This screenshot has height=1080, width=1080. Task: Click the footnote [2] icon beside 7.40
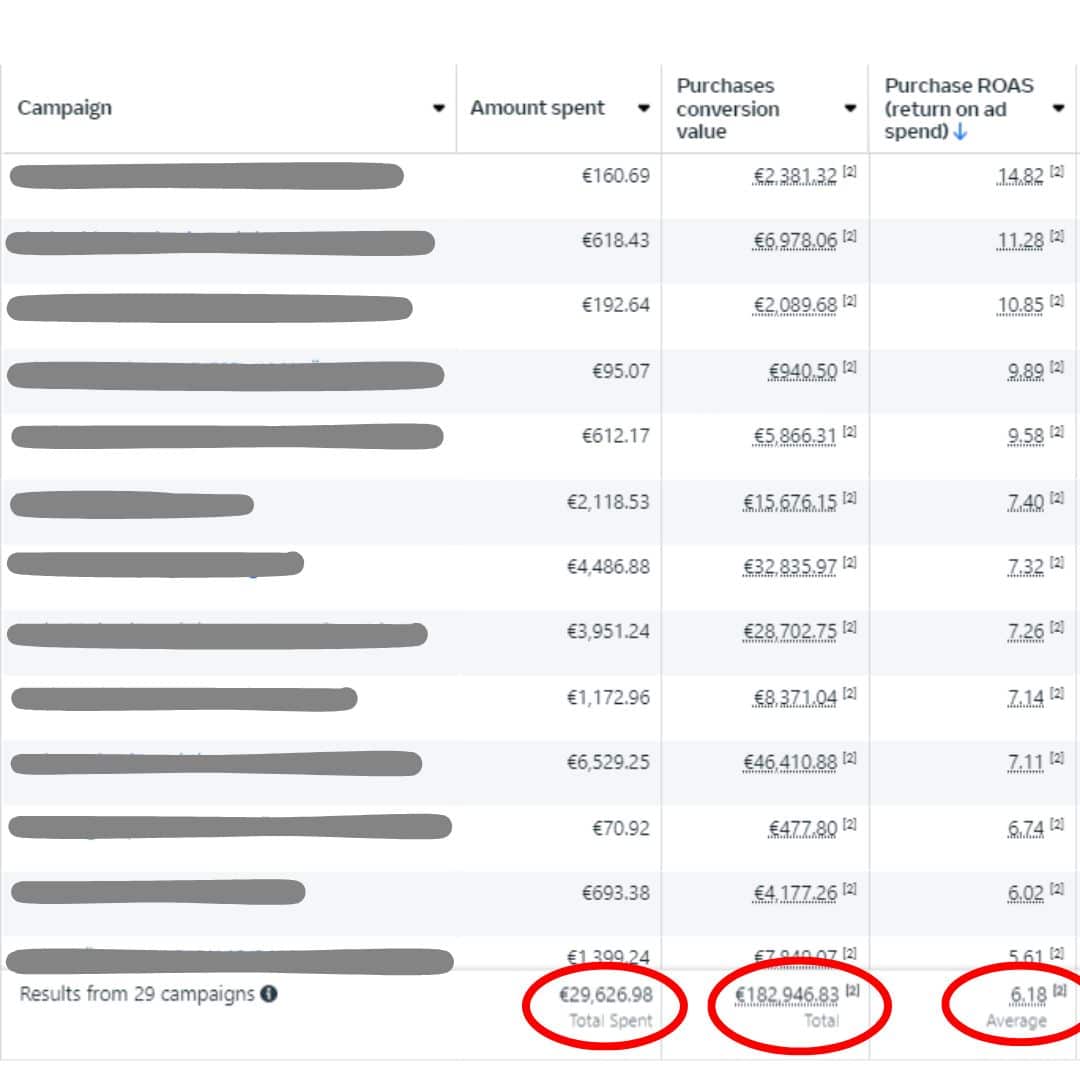(1057, 498)
